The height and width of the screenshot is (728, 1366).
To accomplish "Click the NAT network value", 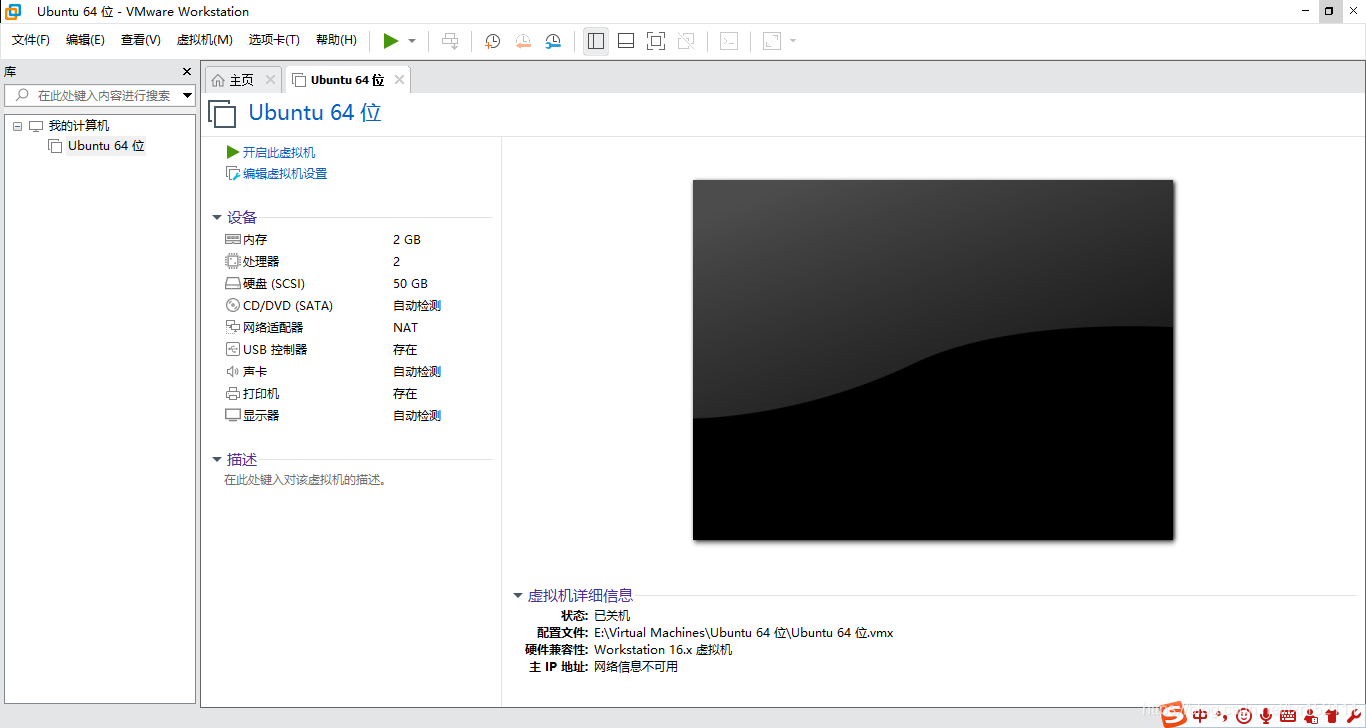I will (406, 328).
